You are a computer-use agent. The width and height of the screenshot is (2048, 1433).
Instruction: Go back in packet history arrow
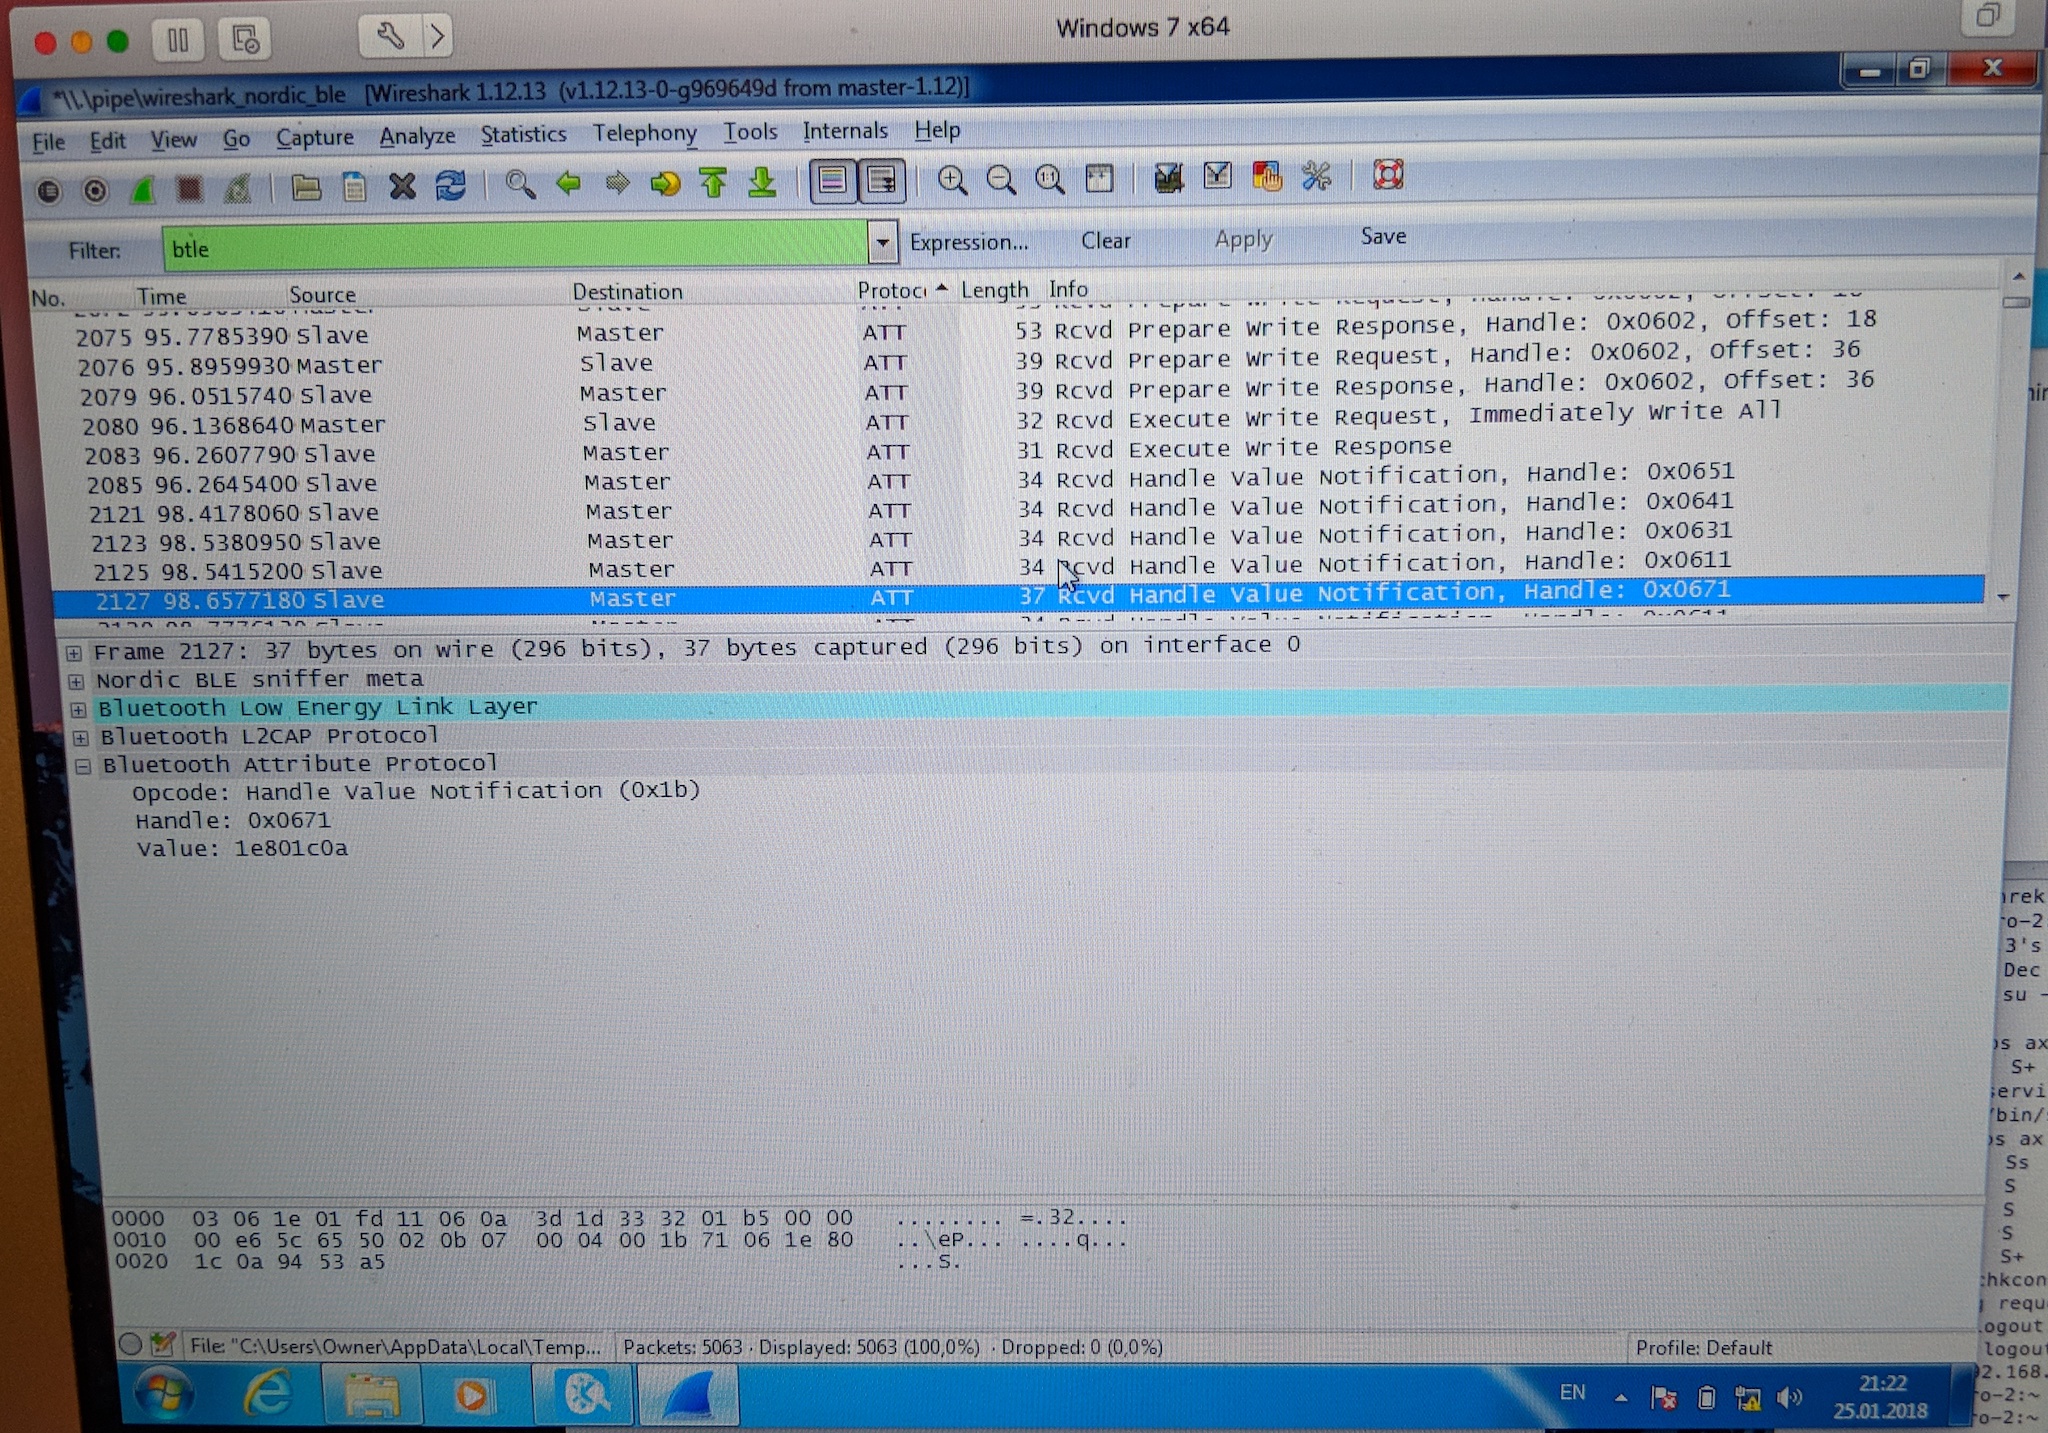(x=568, y=183)
